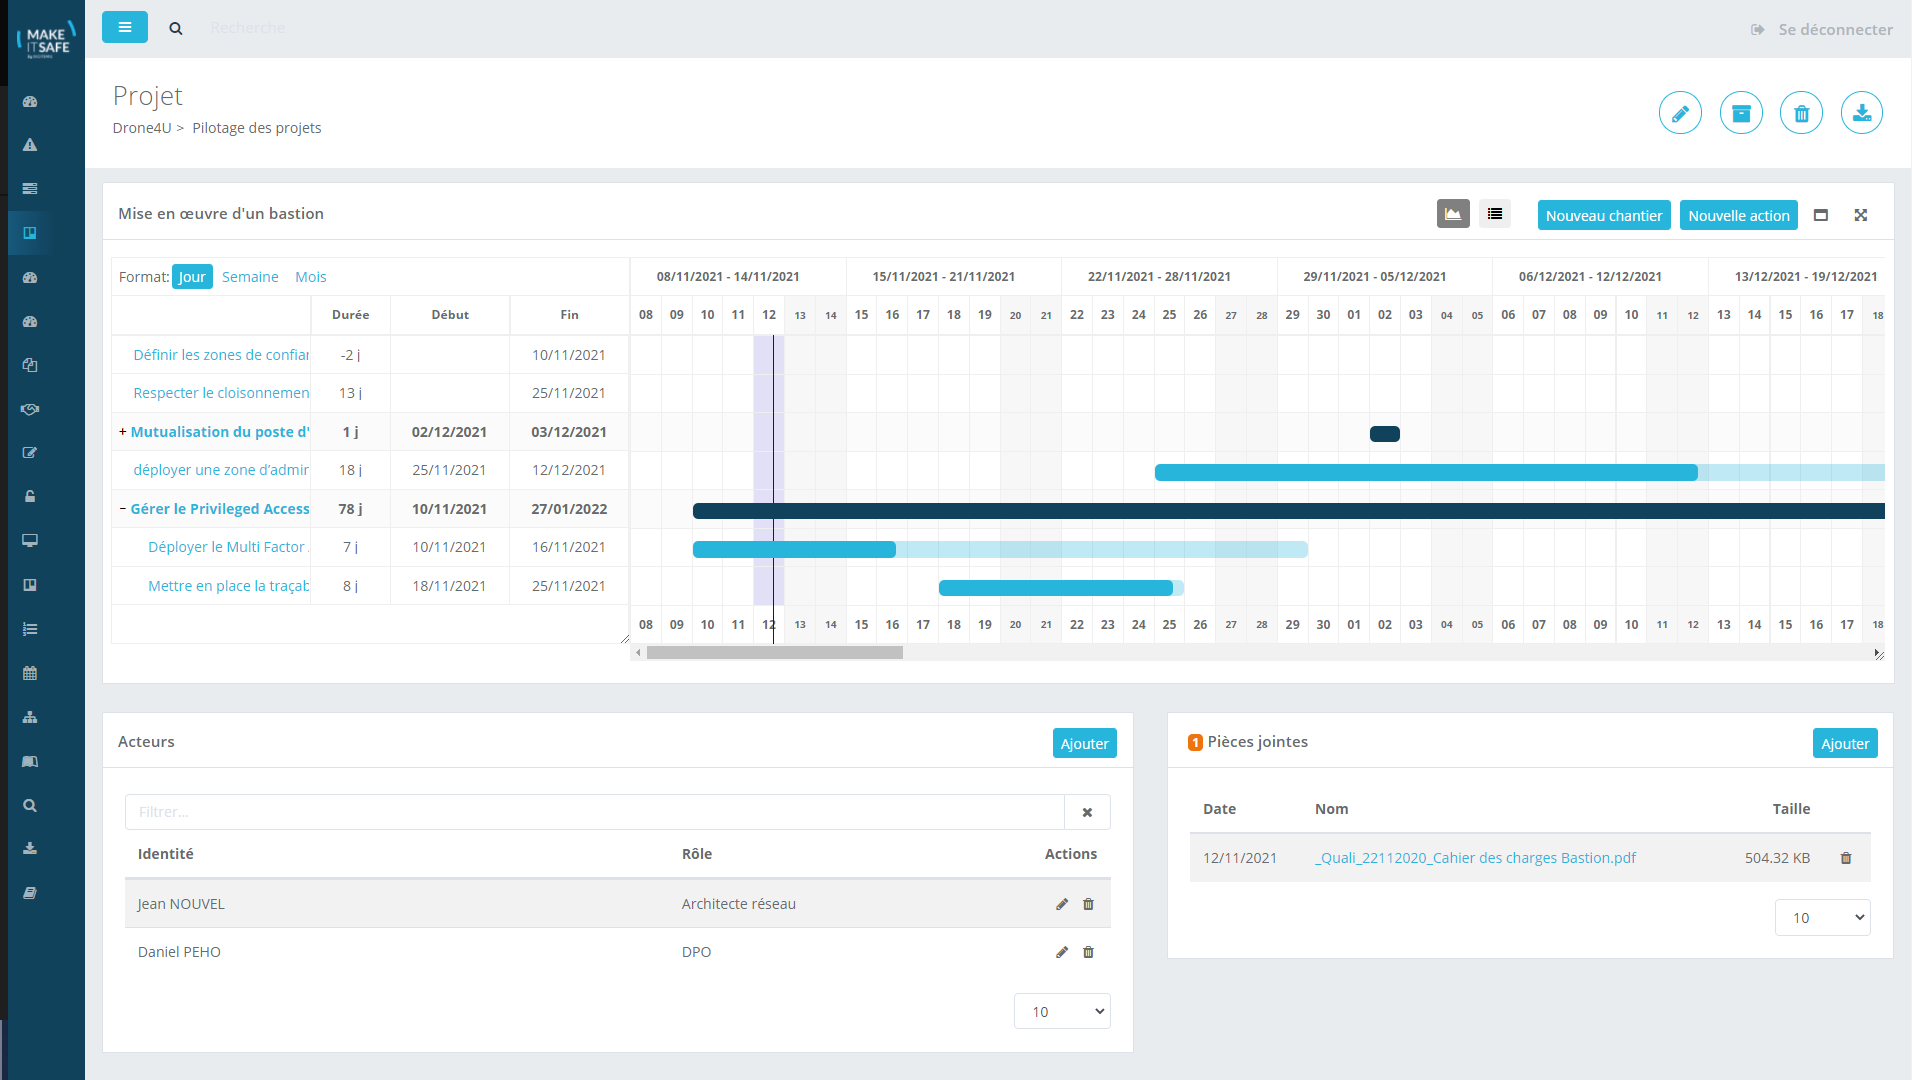Click the search magnifier icon in top bar
This screenshot has height=1080, width=1912.
tap(176, 28)
